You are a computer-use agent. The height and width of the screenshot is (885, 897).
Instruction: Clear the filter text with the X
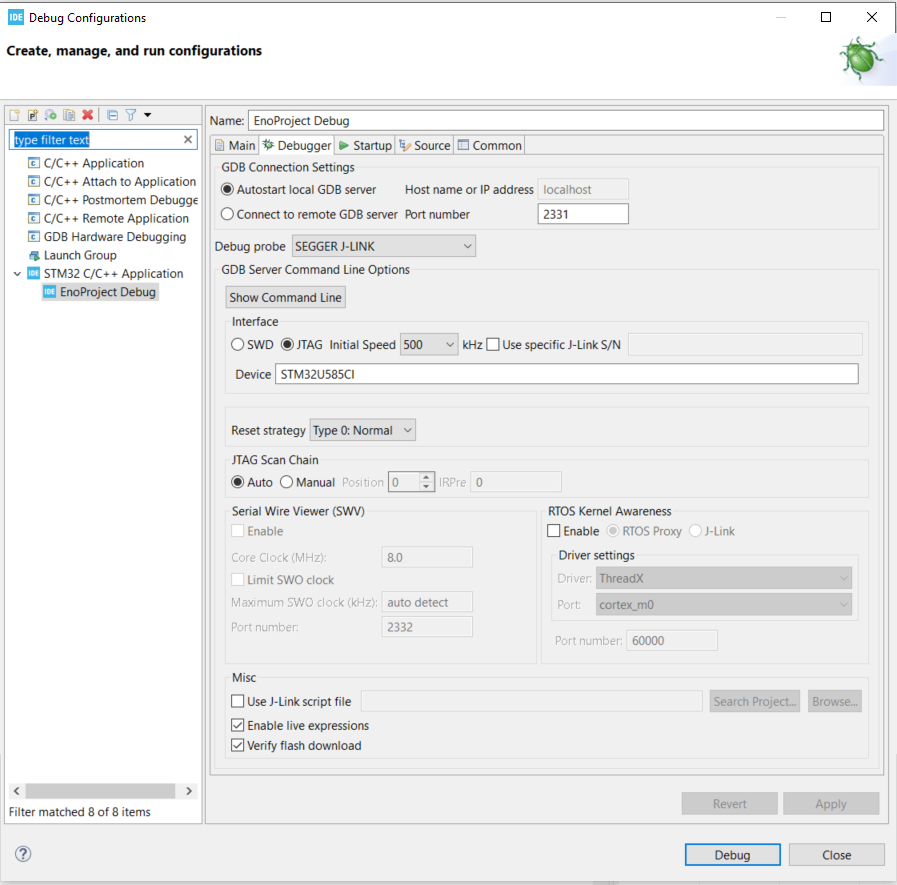coord(188,140)
